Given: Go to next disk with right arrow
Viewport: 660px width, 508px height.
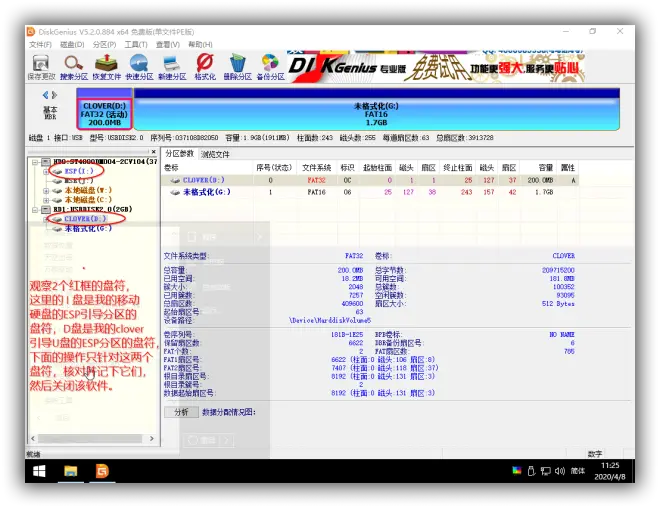Looking at the screenshot, I should point(54,95).
